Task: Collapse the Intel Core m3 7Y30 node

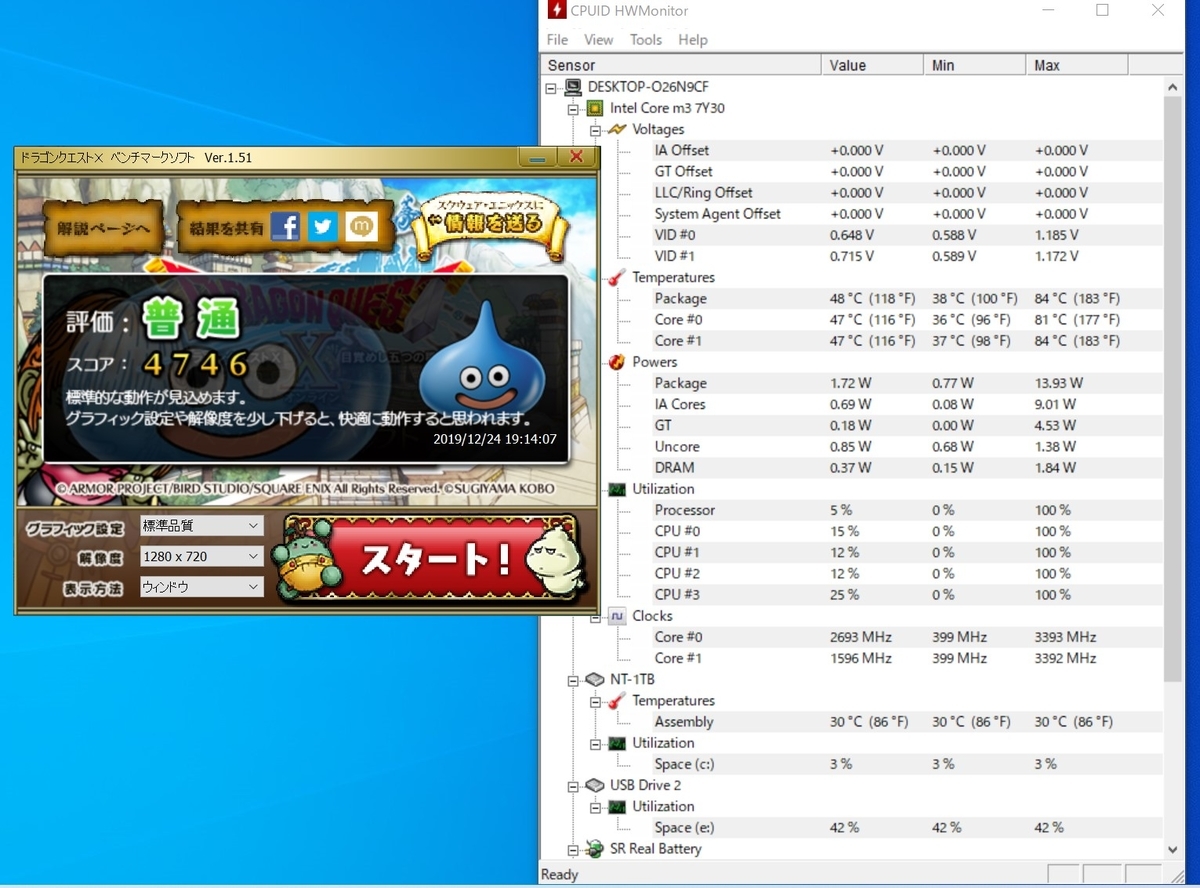Action: [x=573, y=109]
